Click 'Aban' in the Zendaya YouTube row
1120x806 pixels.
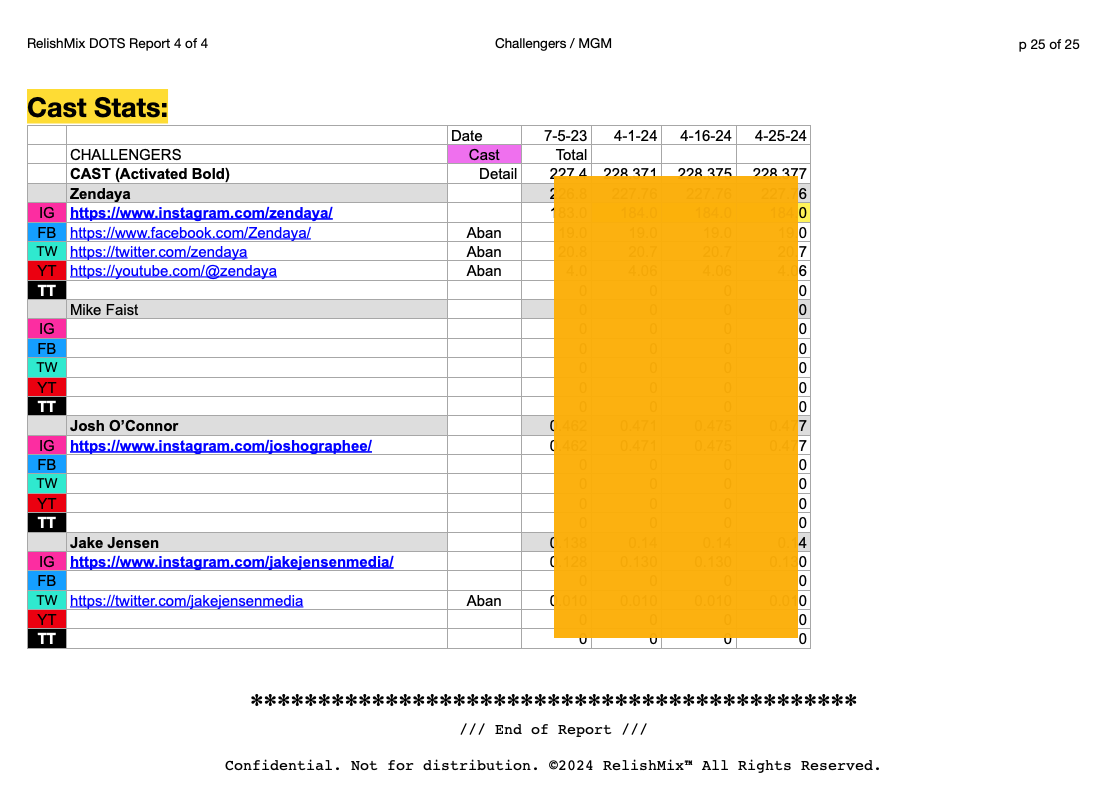tap(484, 272)
